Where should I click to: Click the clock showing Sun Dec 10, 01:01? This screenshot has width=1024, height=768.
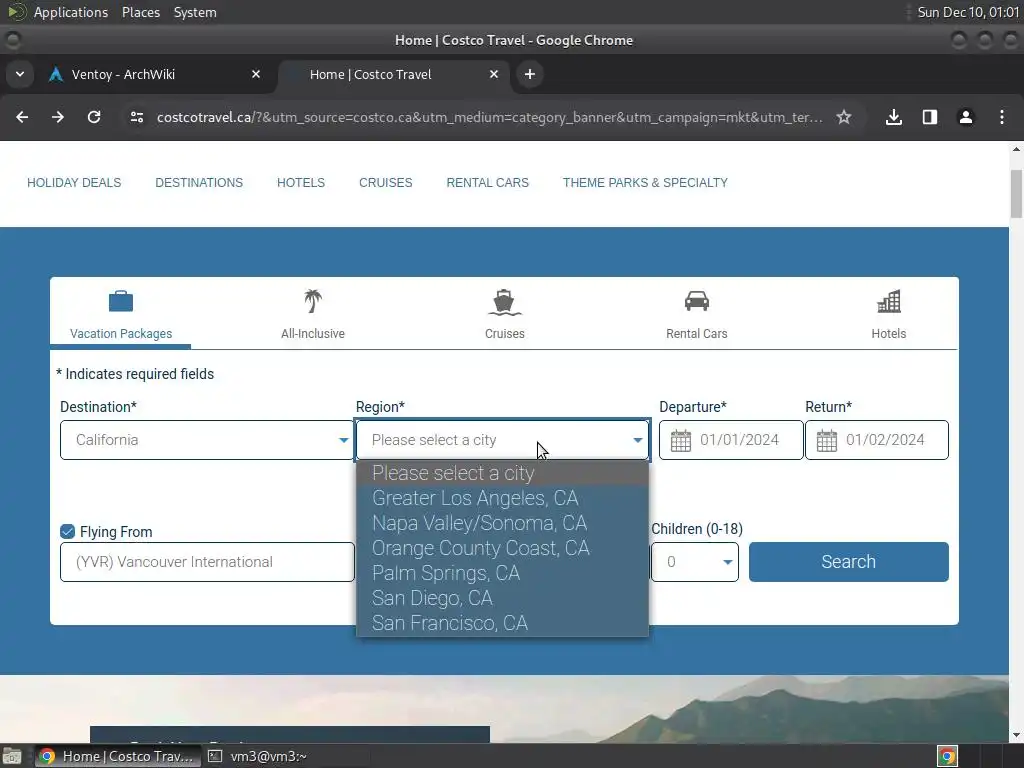[968, 12]
